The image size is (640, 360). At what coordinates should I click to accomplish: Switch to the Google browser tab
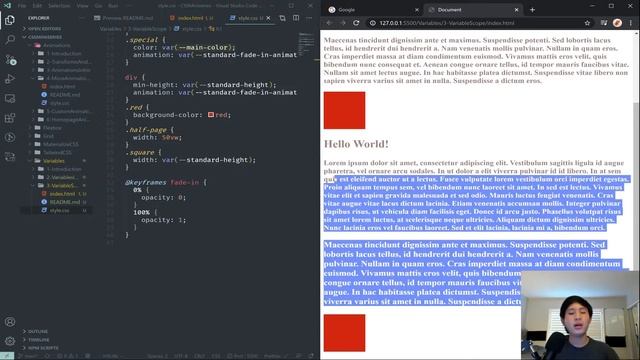point(346,10)
